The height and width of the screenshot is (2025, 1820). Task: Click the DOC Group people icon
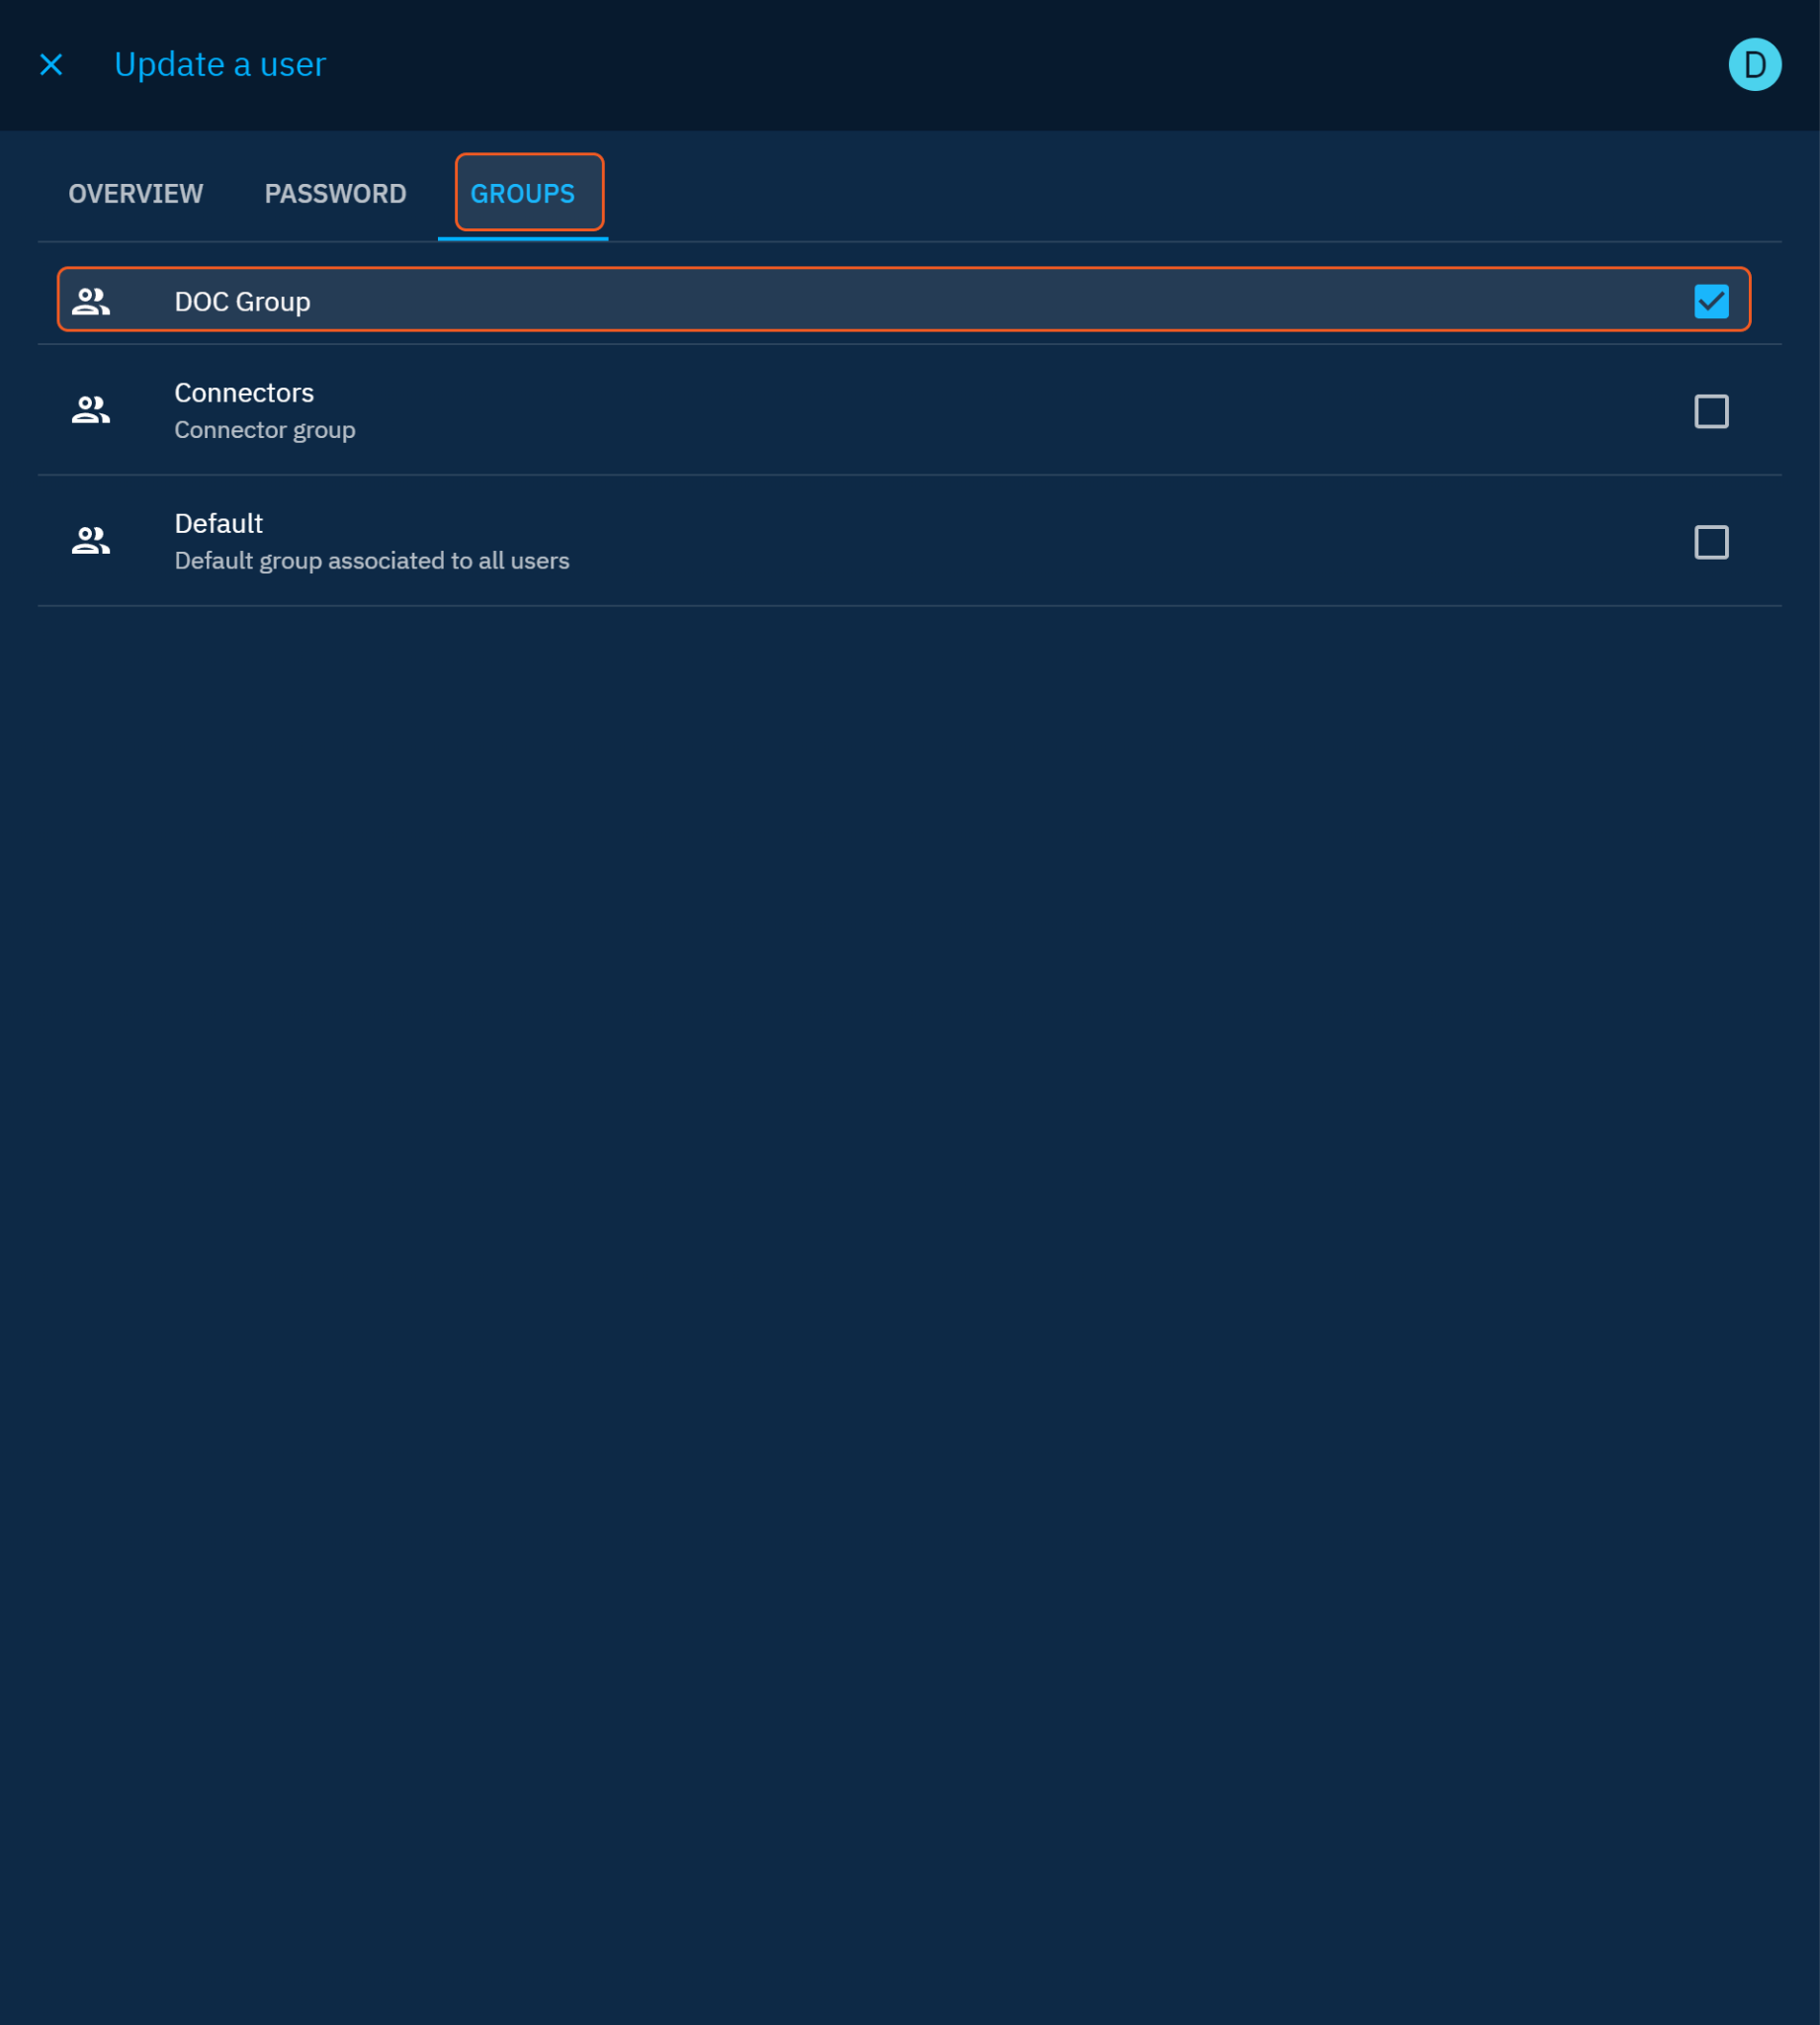[x=91, y=301]
